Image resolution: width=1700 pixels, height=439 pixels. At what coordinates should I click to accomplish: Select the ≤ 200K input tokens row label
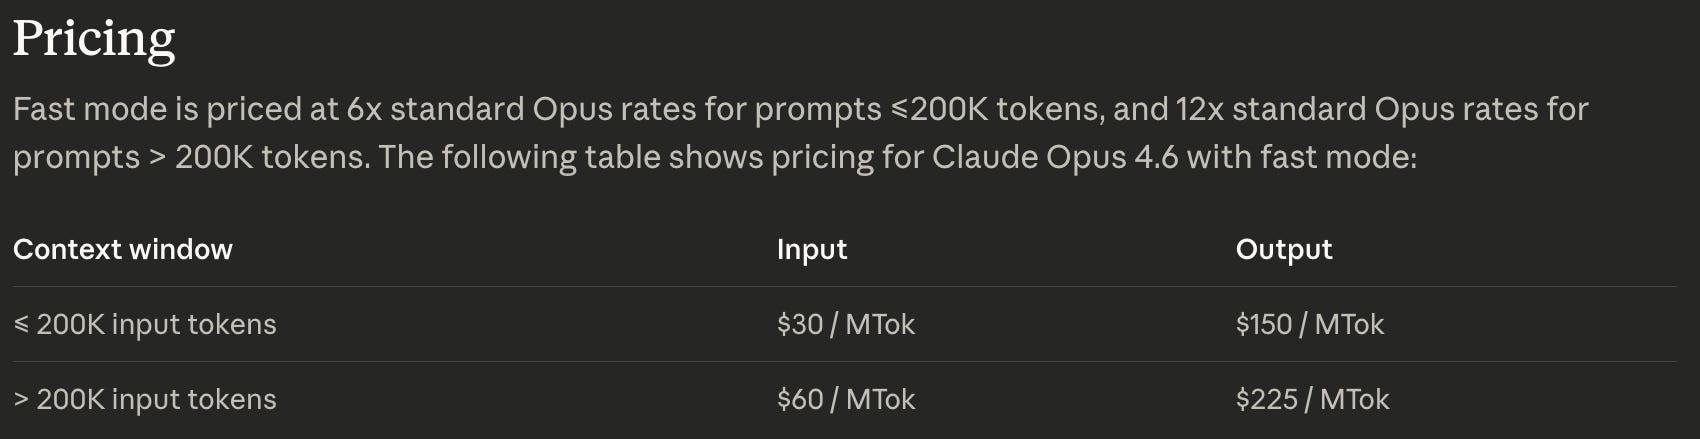pos(145,324)
